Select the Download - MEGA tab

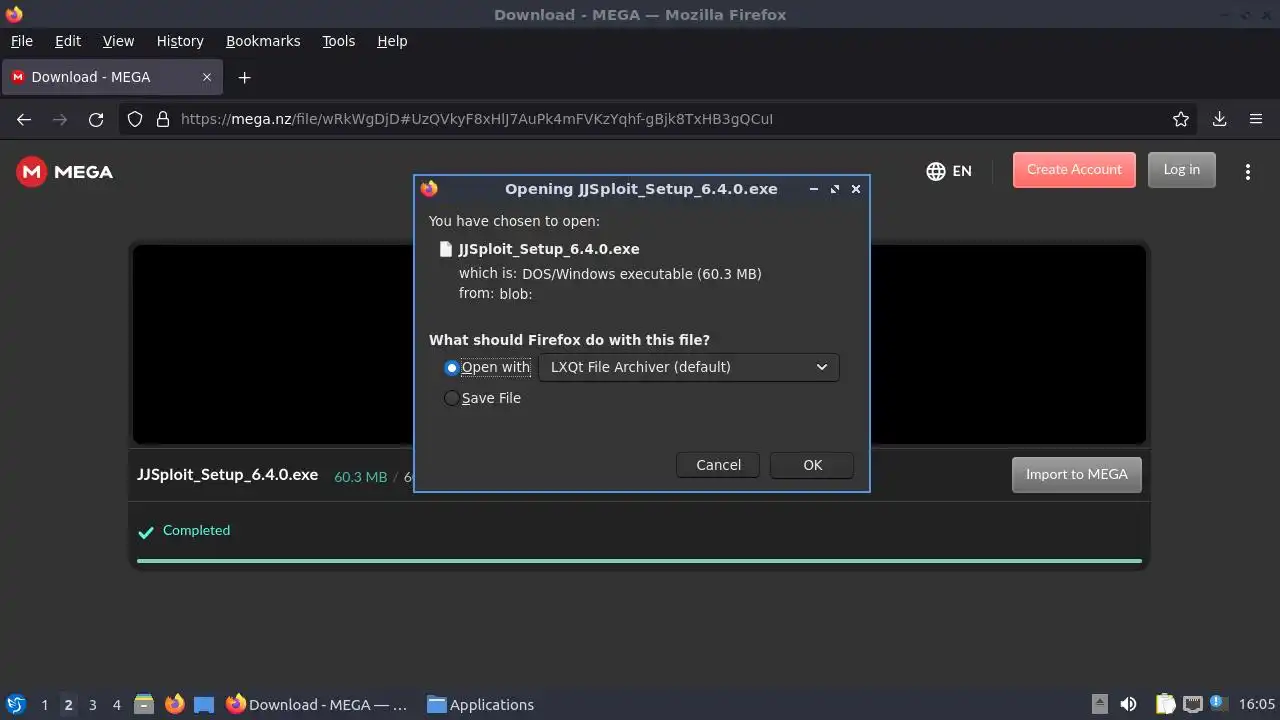(113, 77)
